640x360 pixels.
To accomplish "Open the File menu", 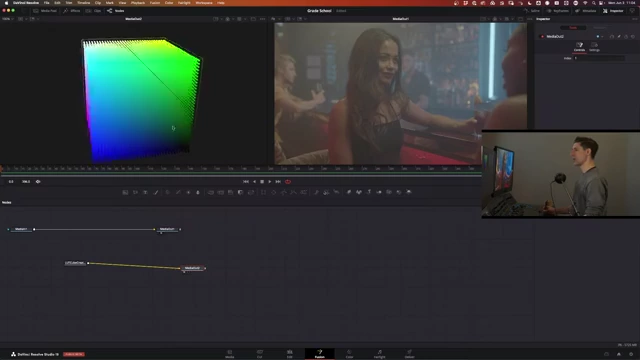I will point(47,3).
